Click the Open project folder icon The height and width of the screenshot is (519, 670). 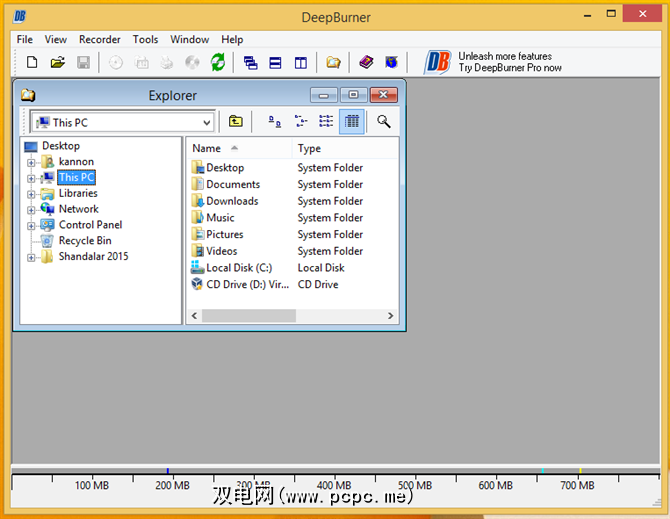click(x=58, y=63)
